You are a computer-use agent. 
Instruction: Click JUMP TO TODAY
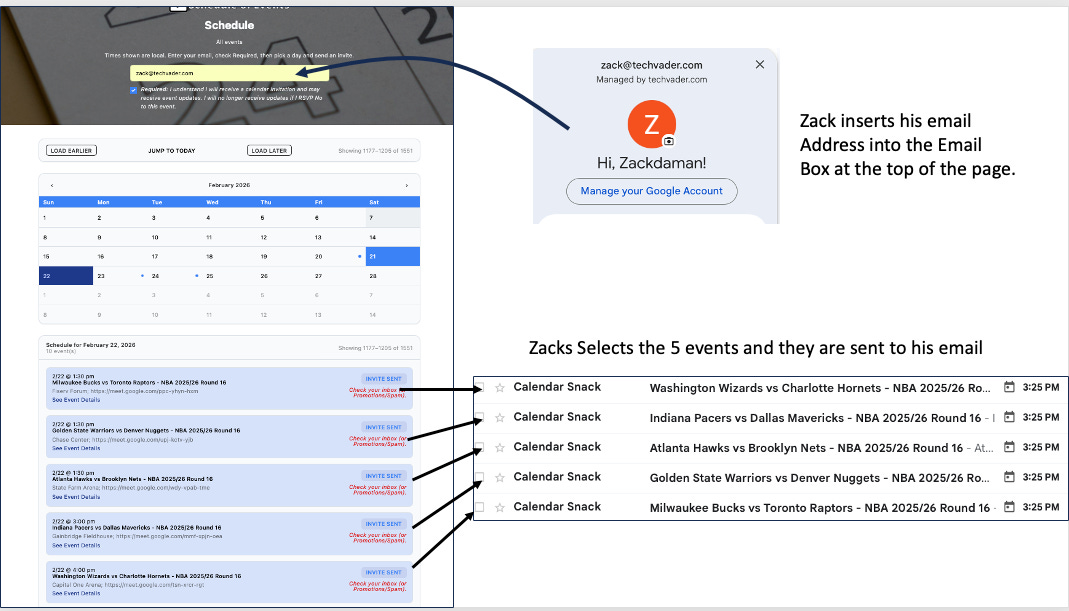(x=172, y=151)
